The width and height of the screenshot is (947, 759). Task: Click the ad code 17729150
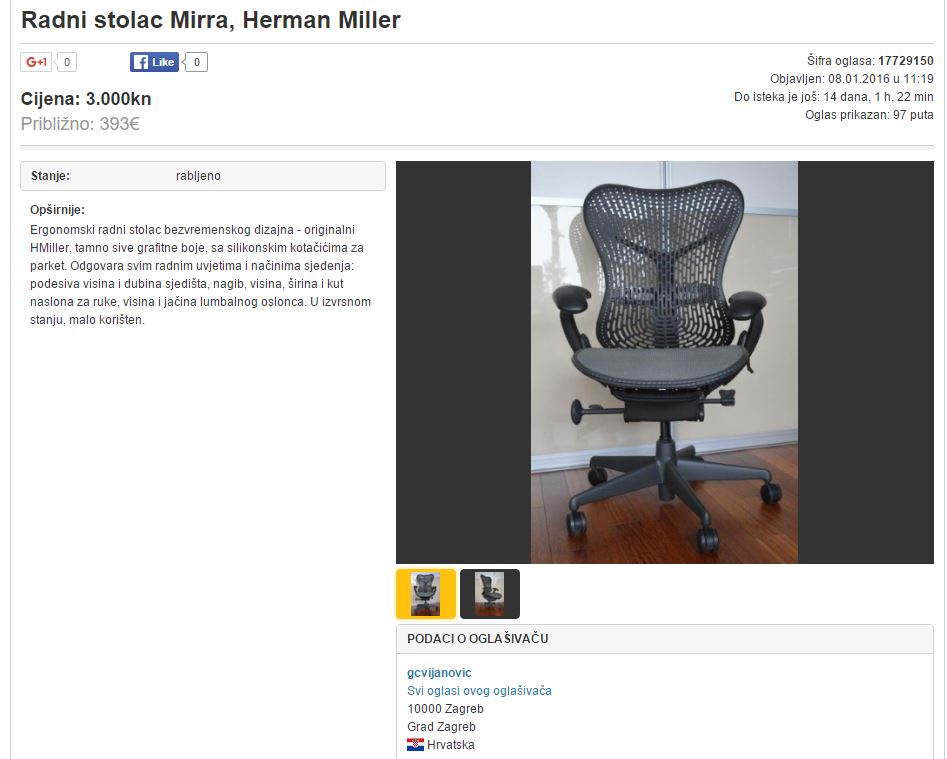pyautogui.click(x=905, y=61)
